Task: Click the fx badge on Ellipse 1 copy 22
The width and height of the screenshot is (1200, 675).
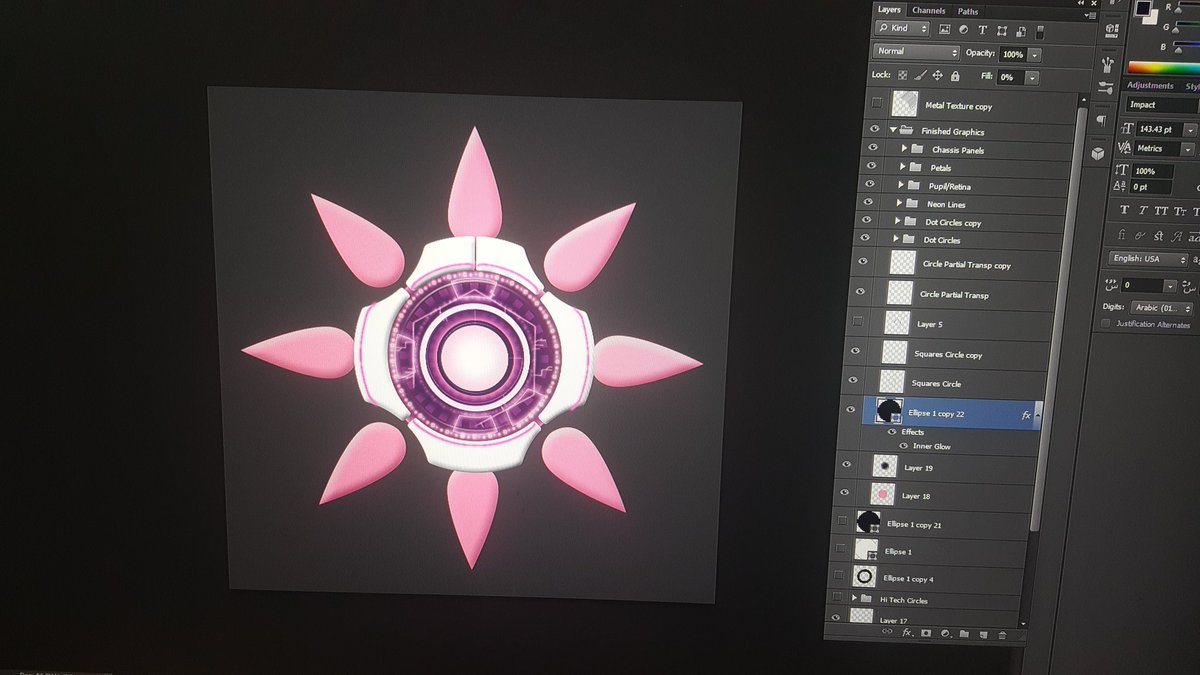Action: 1026,413
